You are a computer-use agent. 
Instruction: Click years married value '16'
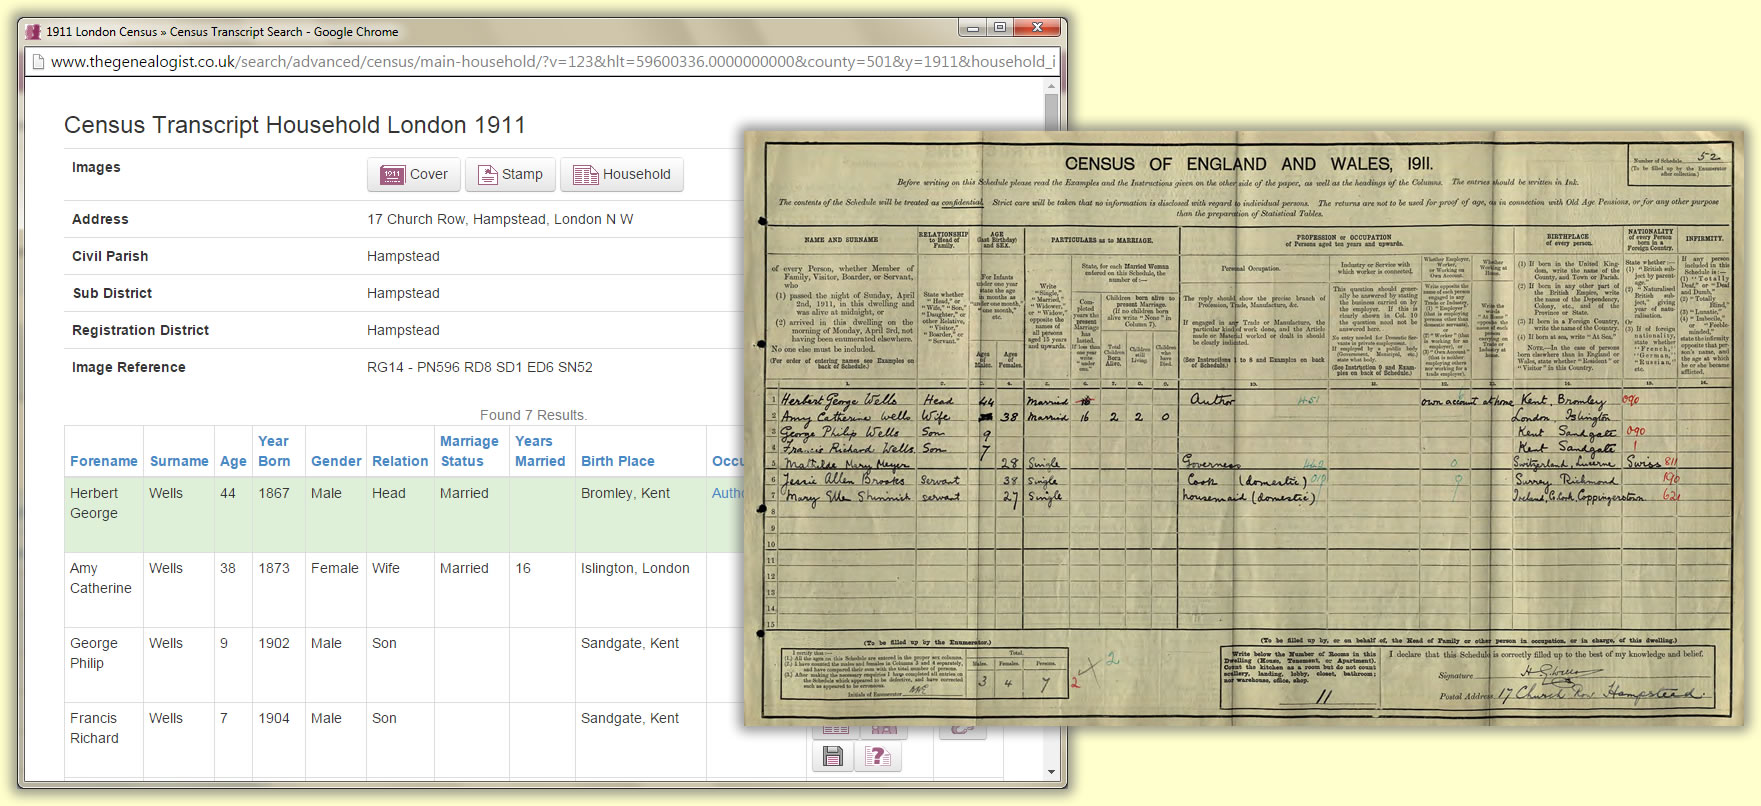click(x=523, y=568)
